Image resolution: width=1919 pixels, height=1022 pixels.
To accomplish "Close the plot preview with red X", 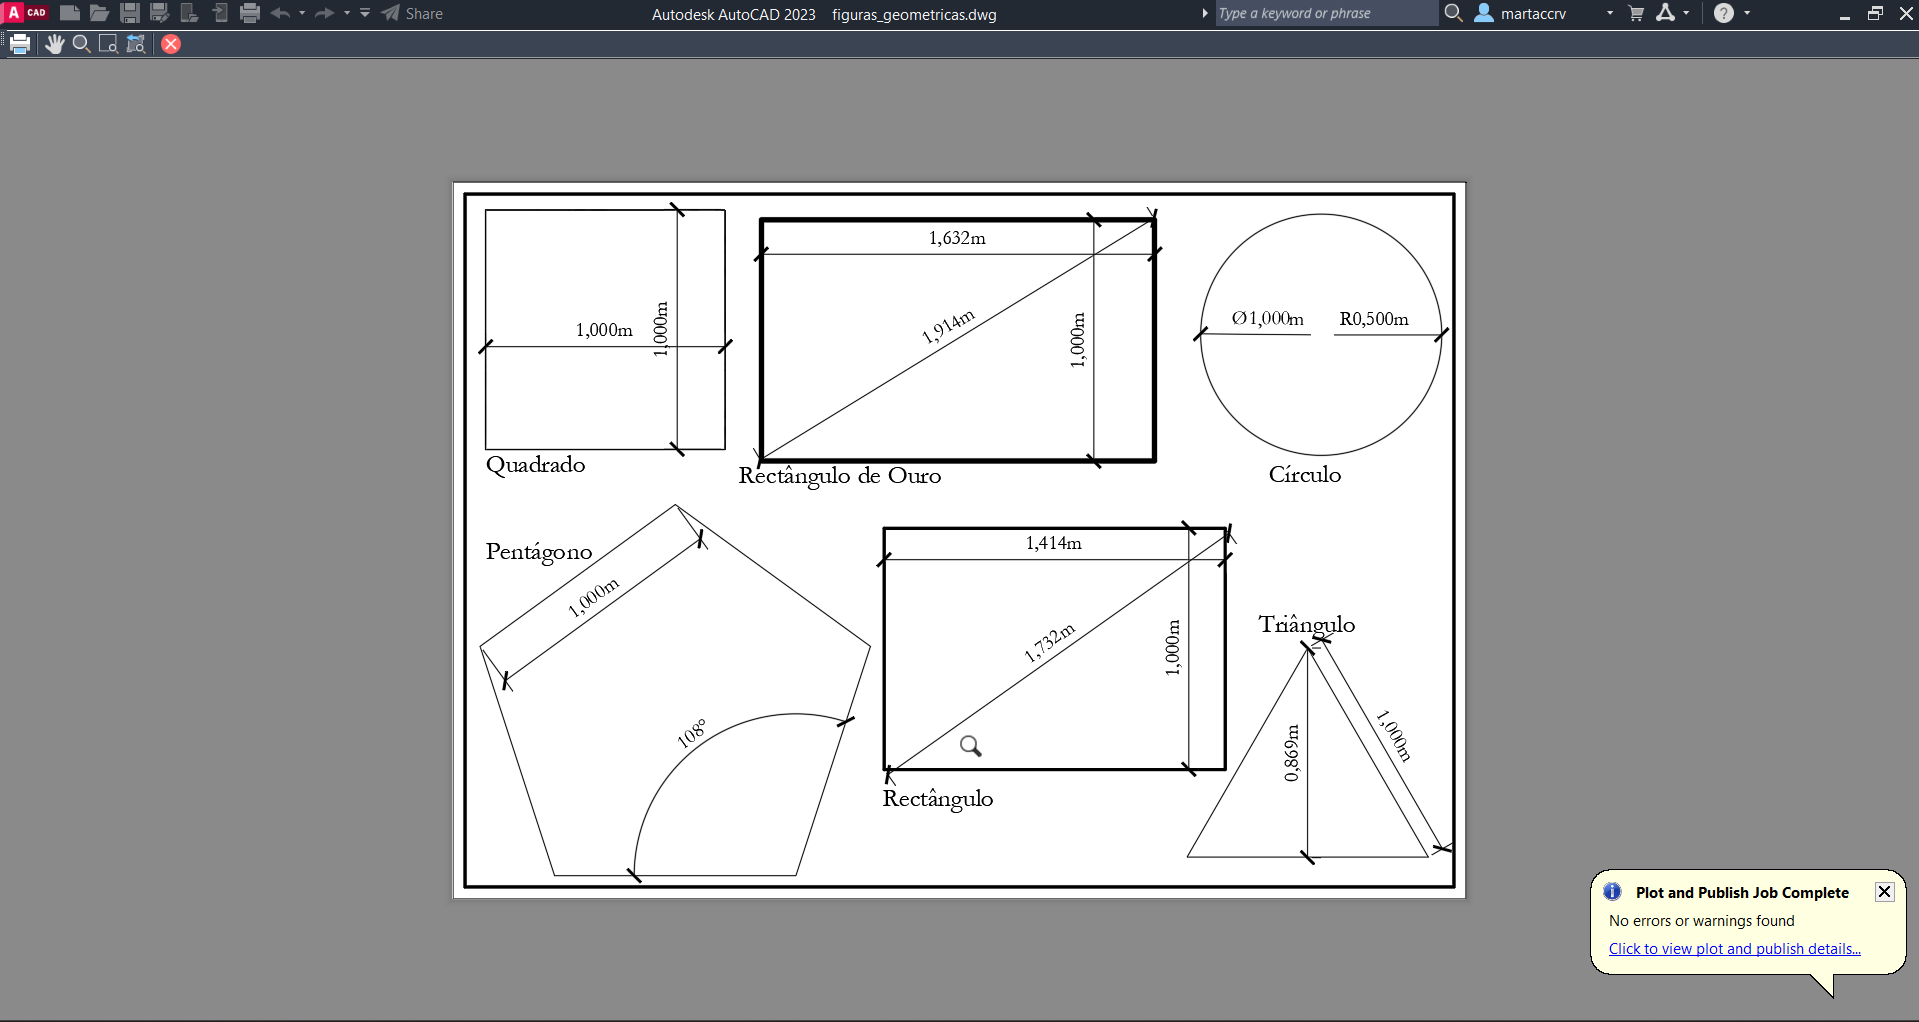I will (171, 44).
